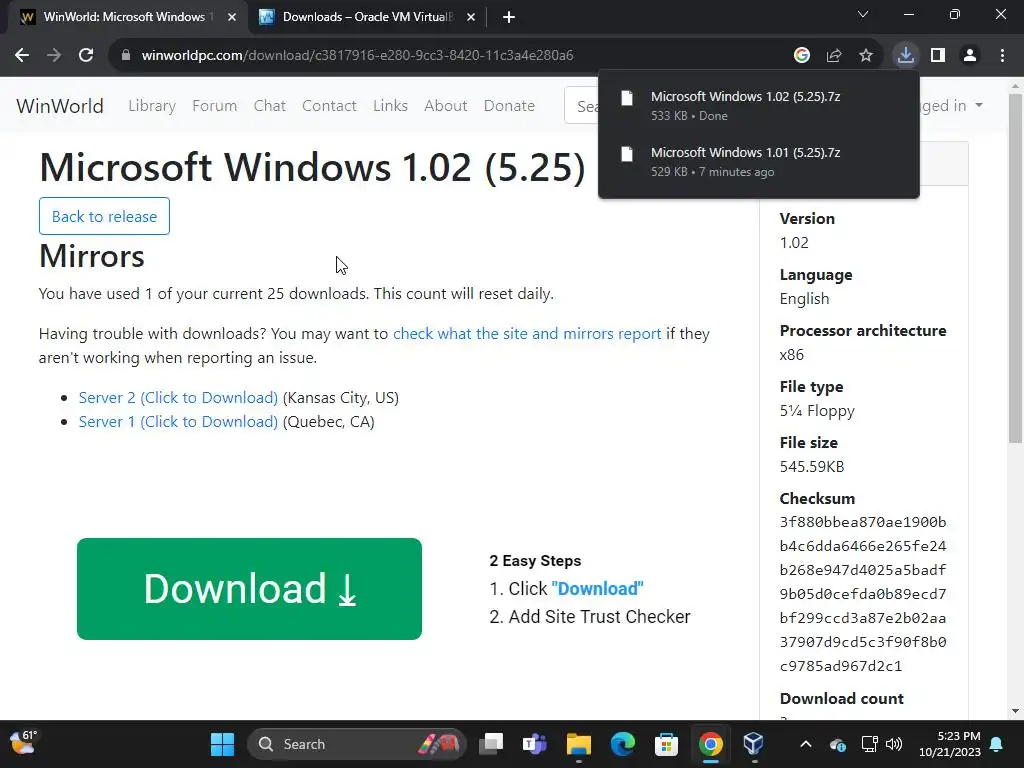Switch to Downloads – Oracle VM VirtualBox tab
This screenshot has width=1024, height=768.
366,17
